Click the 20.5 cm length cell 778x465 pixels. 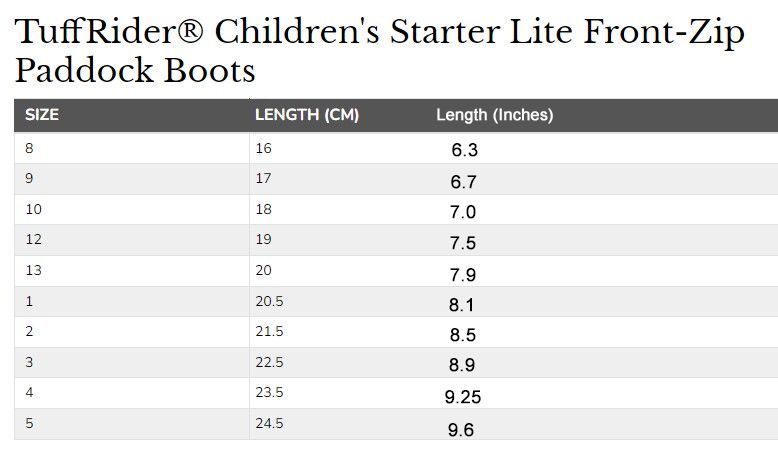coord(269,301)
